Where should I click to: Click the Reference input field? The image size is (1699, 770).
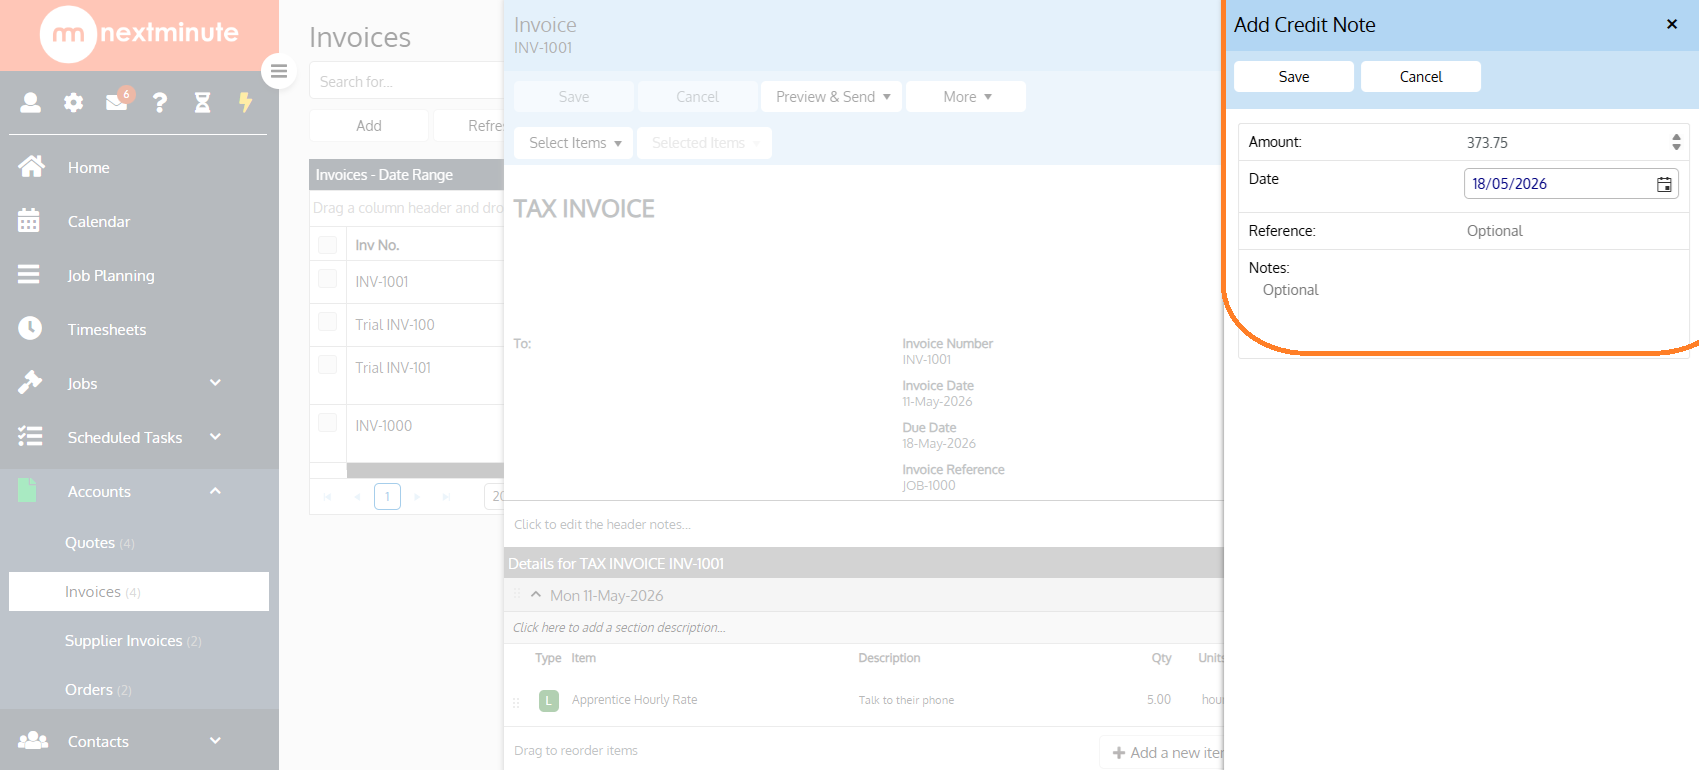[1573, 231]
